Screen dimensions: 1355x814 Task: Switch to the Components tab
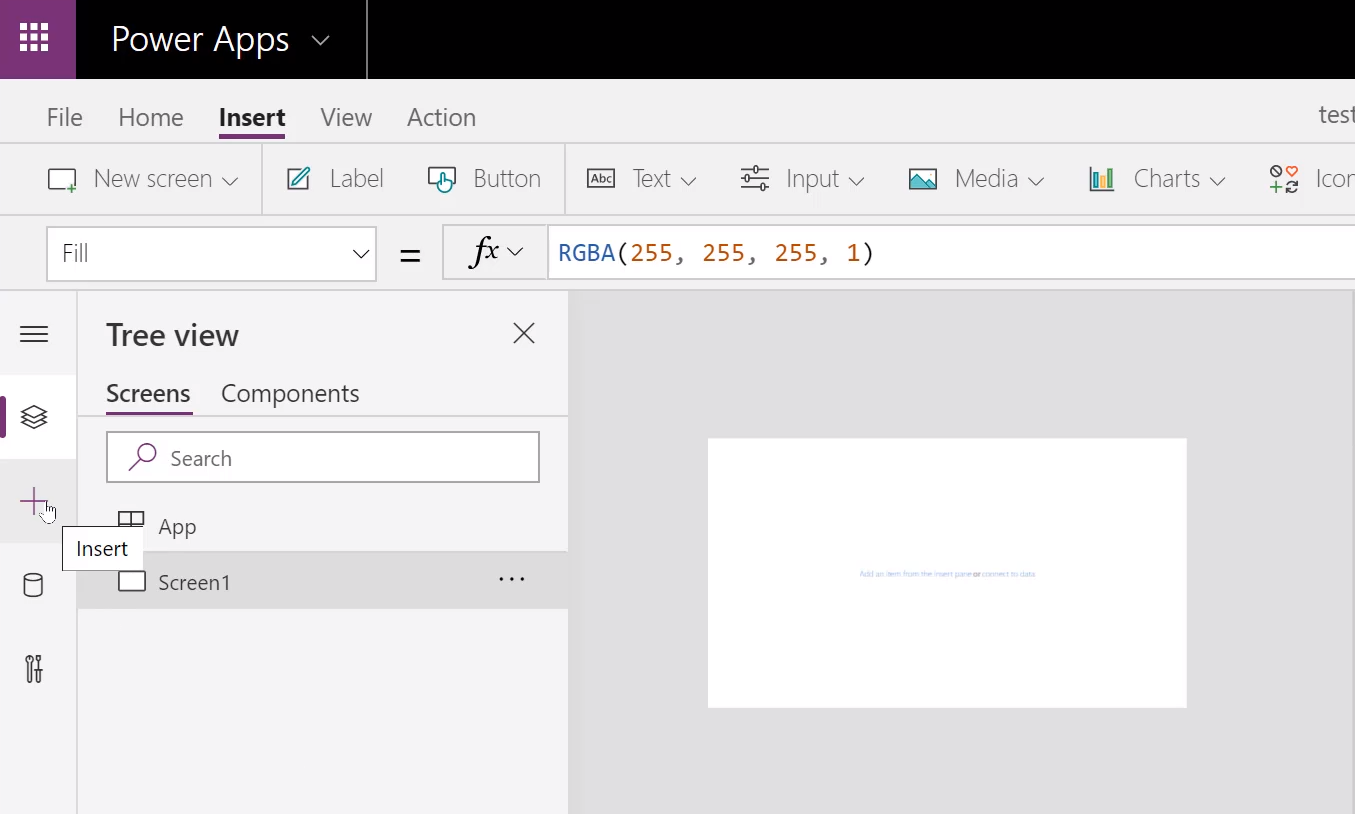[x=290, y=394]
